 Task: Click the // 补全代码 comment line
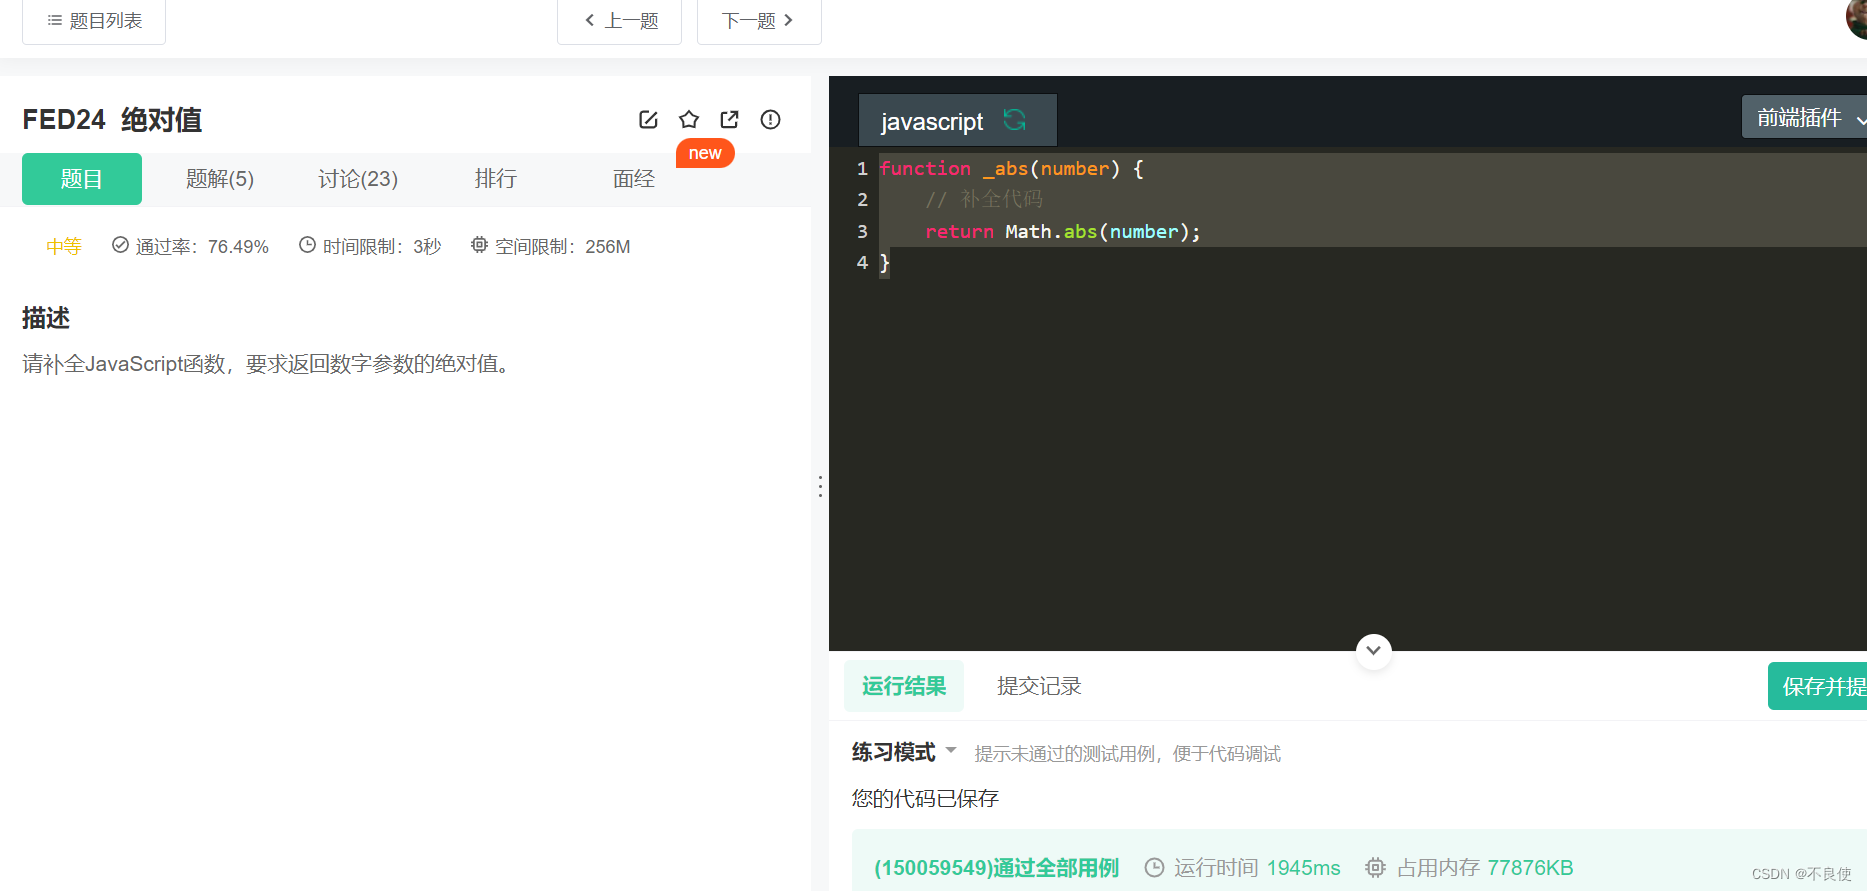(984, 200)
